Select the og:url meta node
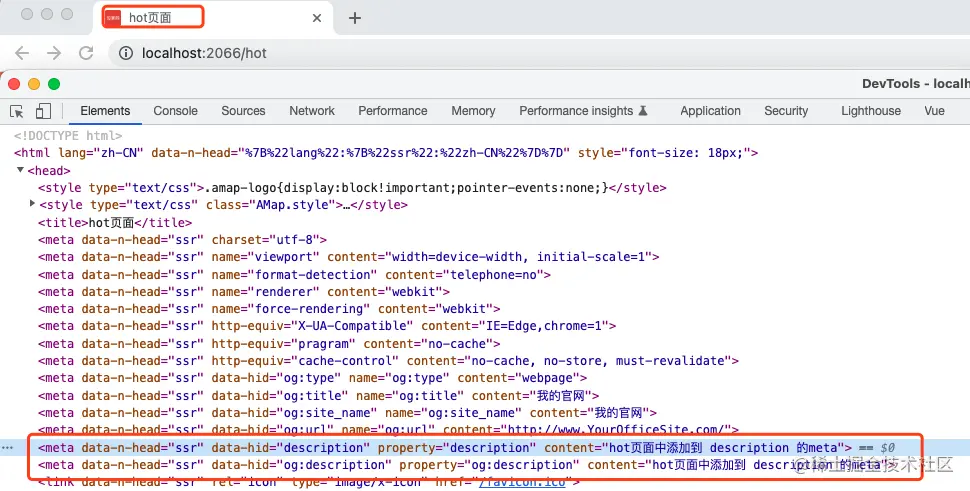 pyautogui.click(x=388, y=429)
